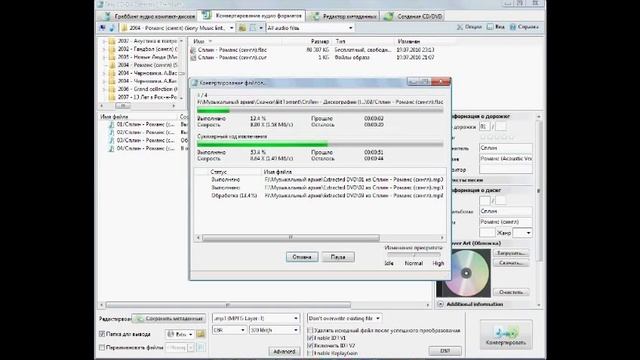Select the '2007 - 13 Лет в Рок-н-Ролле' folder
The width and height of the screenshot is (640, 360).
(x=143, y=97)
